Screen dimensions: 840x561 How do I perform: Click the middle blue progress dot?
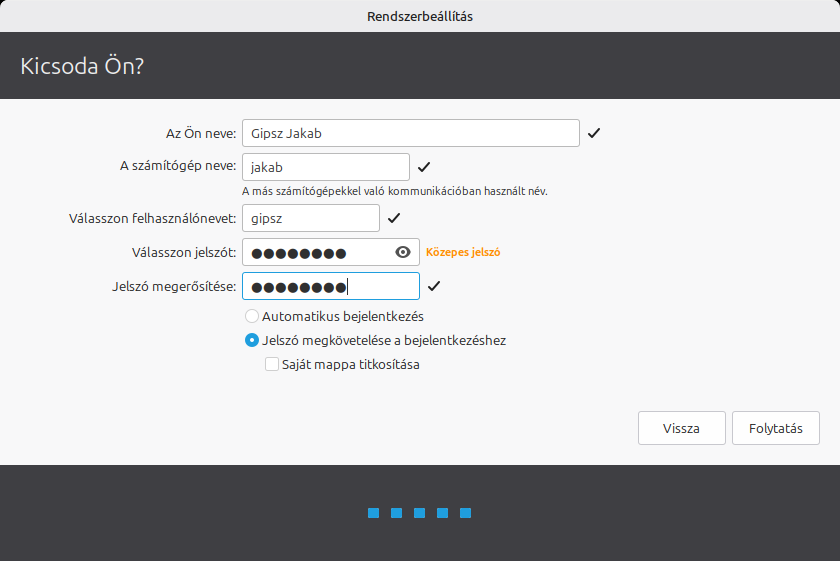[419, 513]
